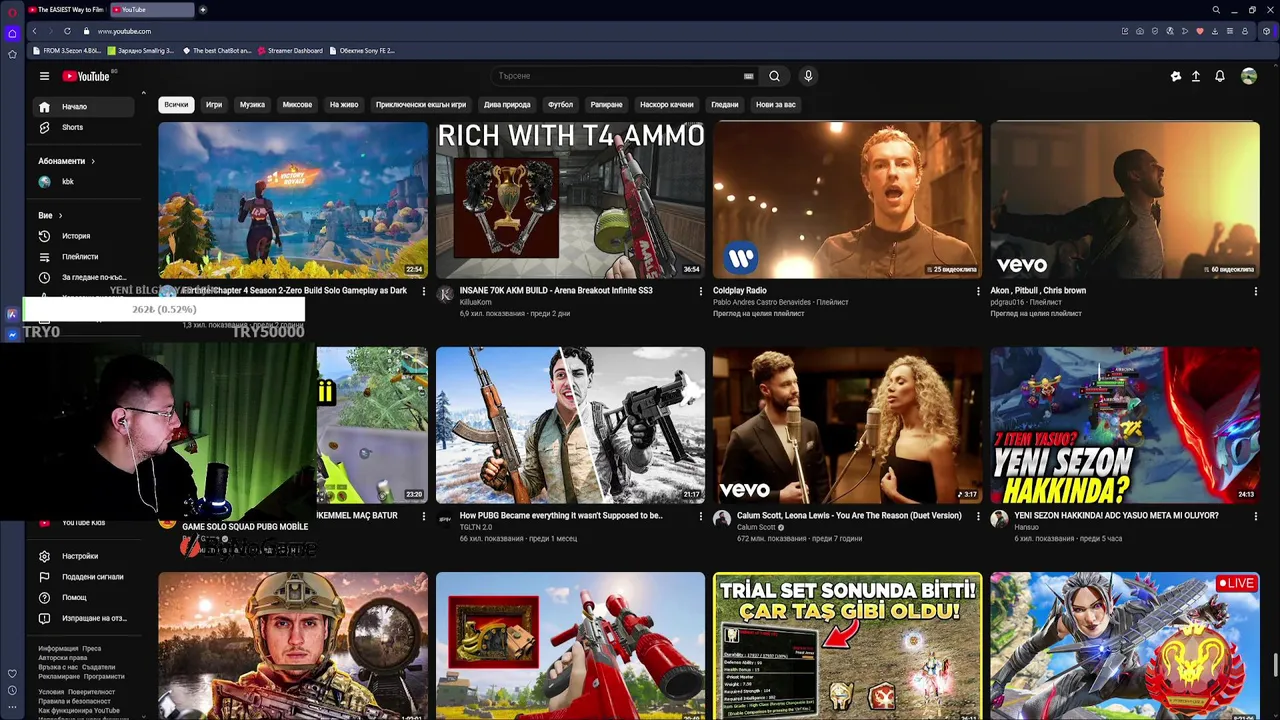
Task: Go to the YouTube logo homepage
Action: 86,76
